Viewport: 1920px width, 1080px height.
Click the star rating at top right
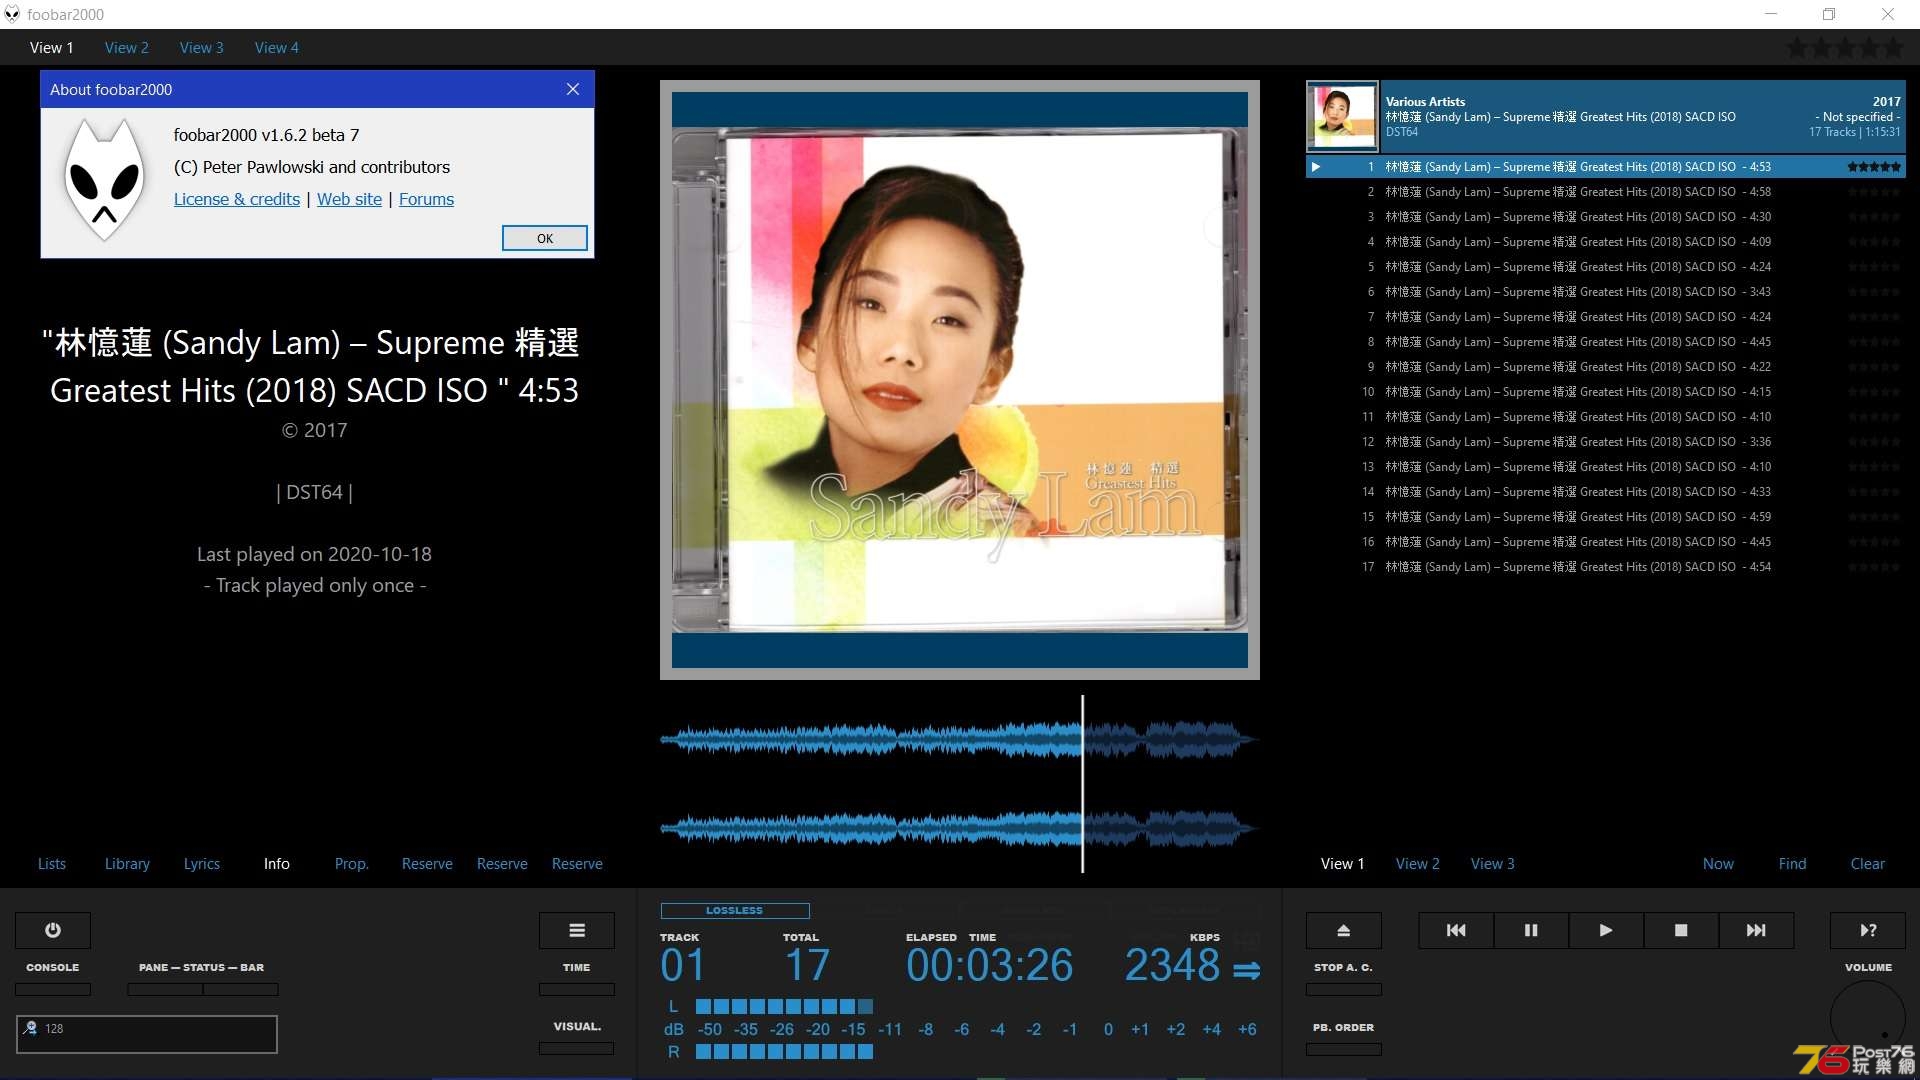pos(1846,47)
